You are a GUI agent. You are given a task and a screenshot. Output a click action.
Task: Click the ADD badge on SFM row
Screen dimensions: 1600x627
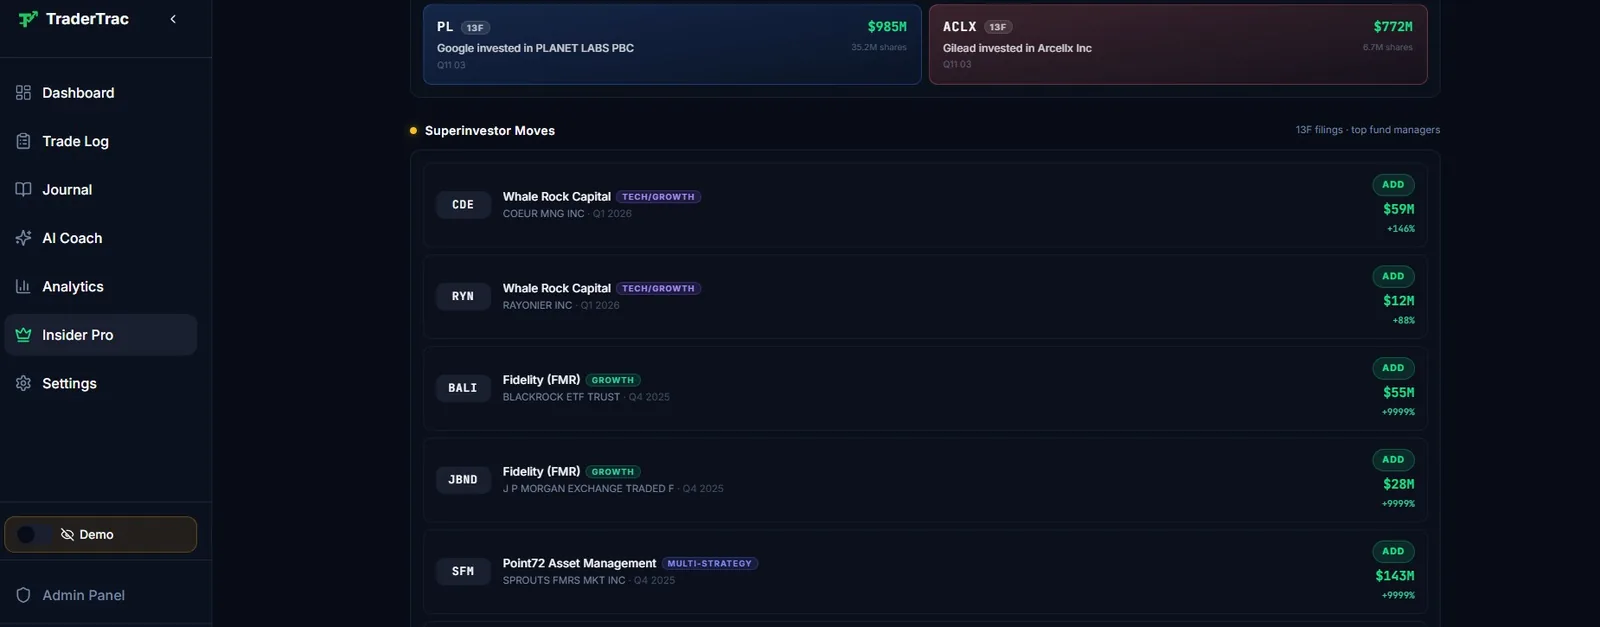click(x=1393, y=551)
